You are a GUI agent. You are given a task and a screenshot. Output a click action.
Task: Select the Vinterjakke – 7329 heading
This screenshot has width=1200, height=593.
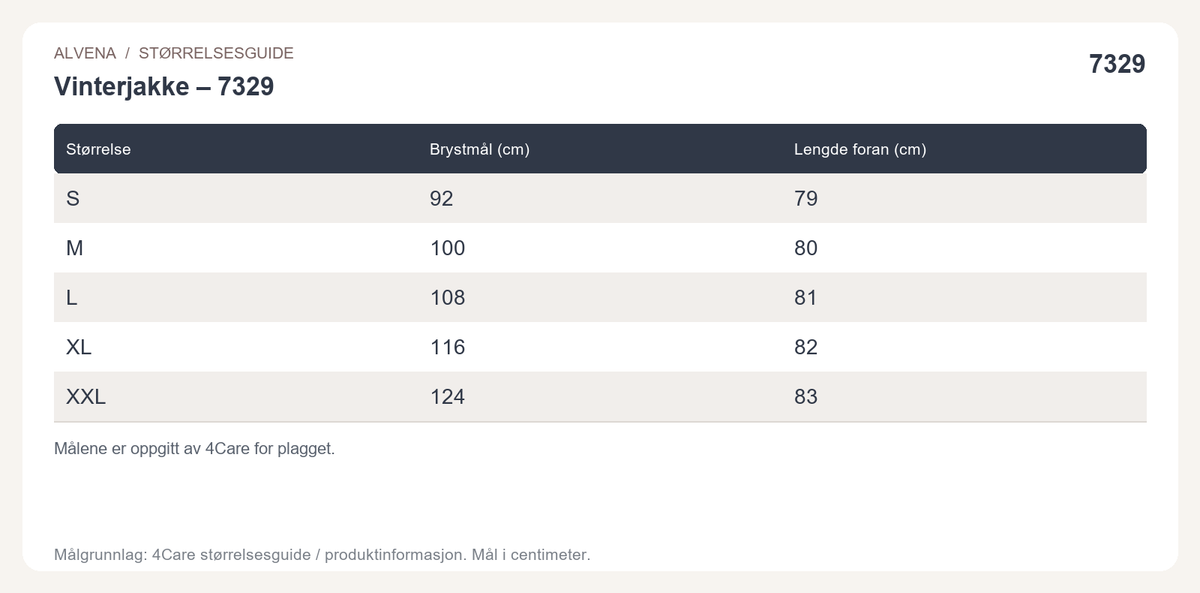164,87
